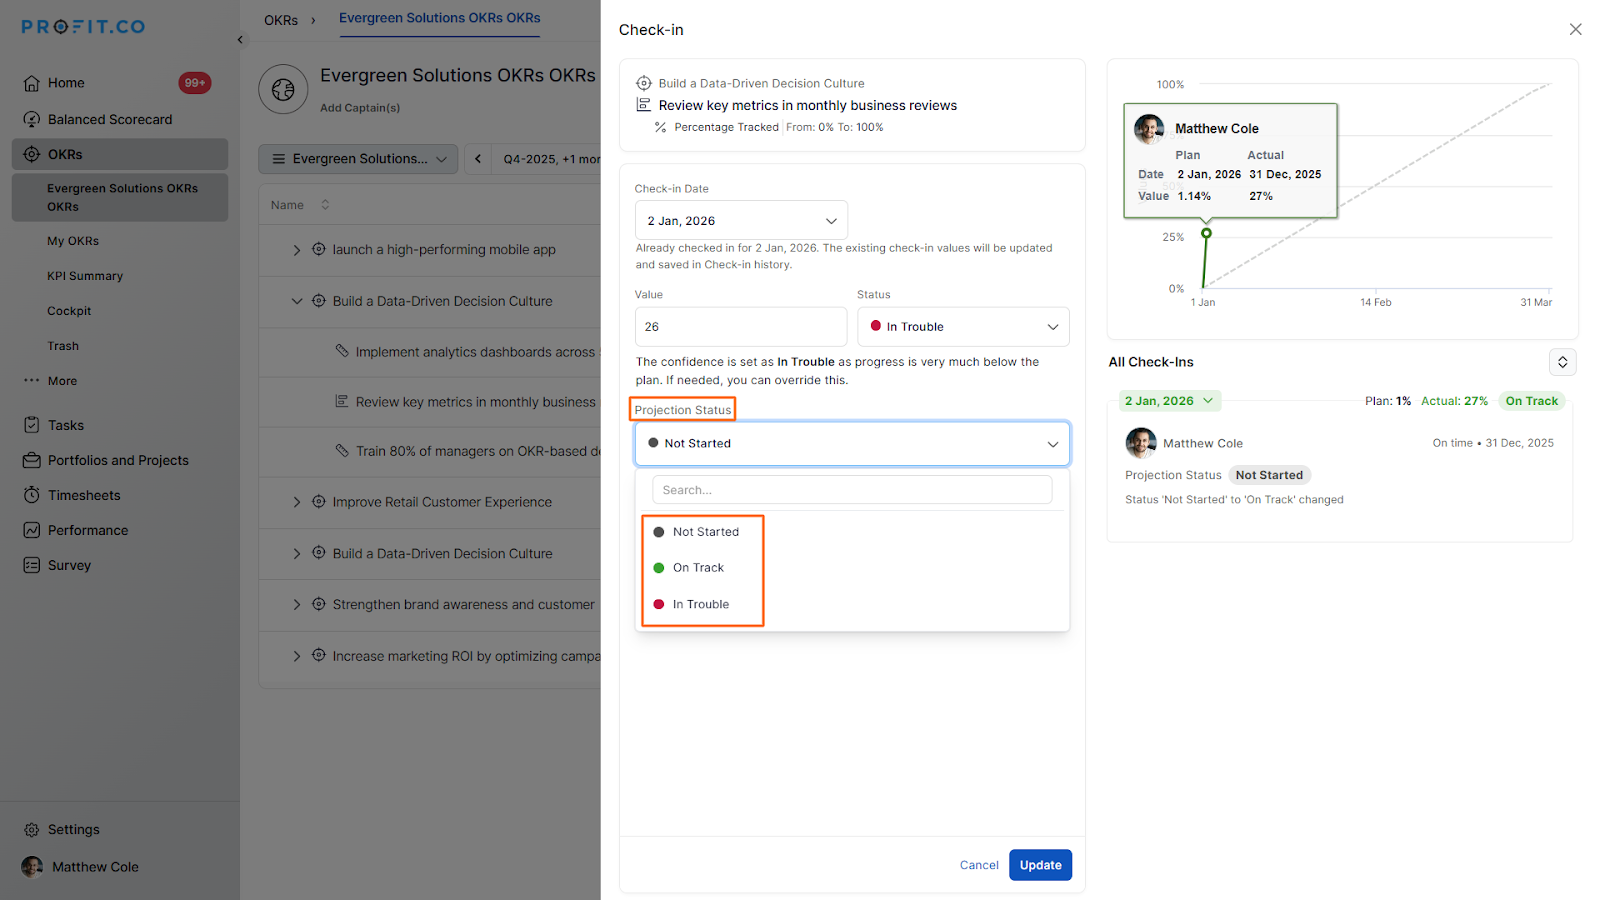Choose On Track projection status option
The height and width of the screenshot is (900, 1600).
[698, 568]
